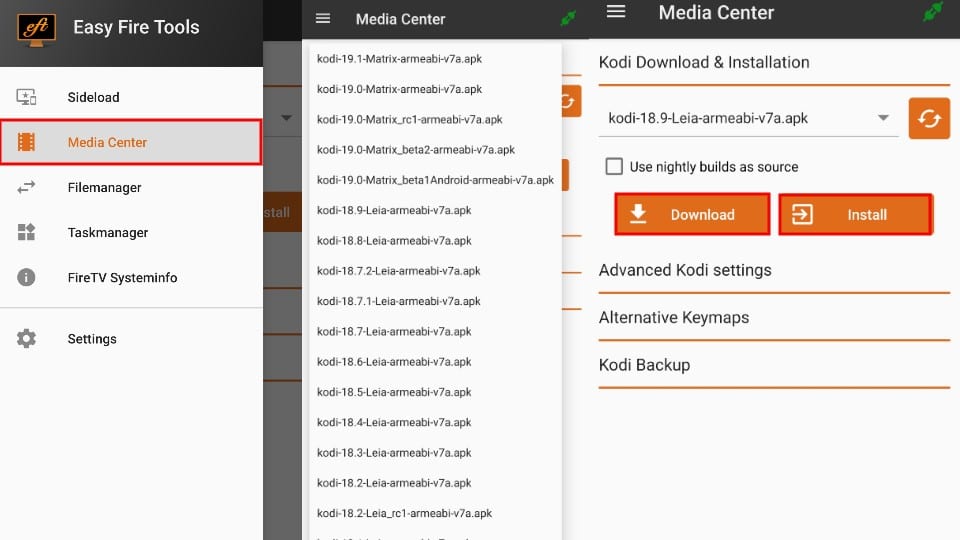Enable Use nightly builds as source
This screenshot has height=540, width=960.
coord(614,167)
